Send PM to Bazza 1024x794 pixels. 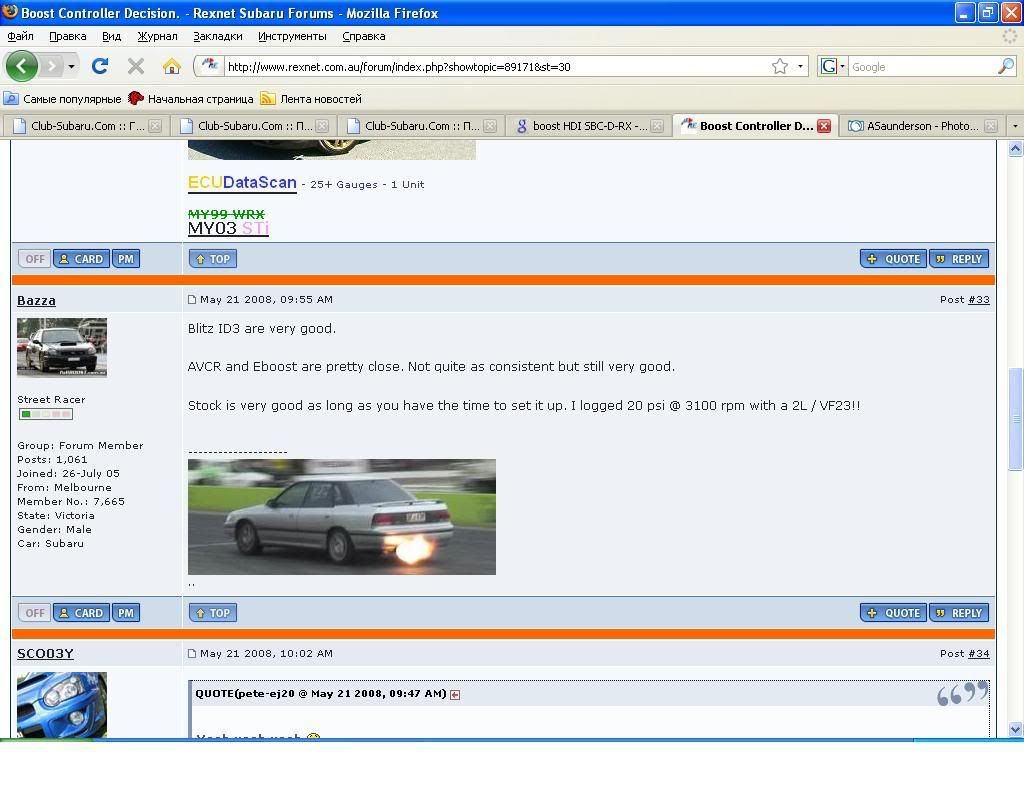click(x=126, y=613)
